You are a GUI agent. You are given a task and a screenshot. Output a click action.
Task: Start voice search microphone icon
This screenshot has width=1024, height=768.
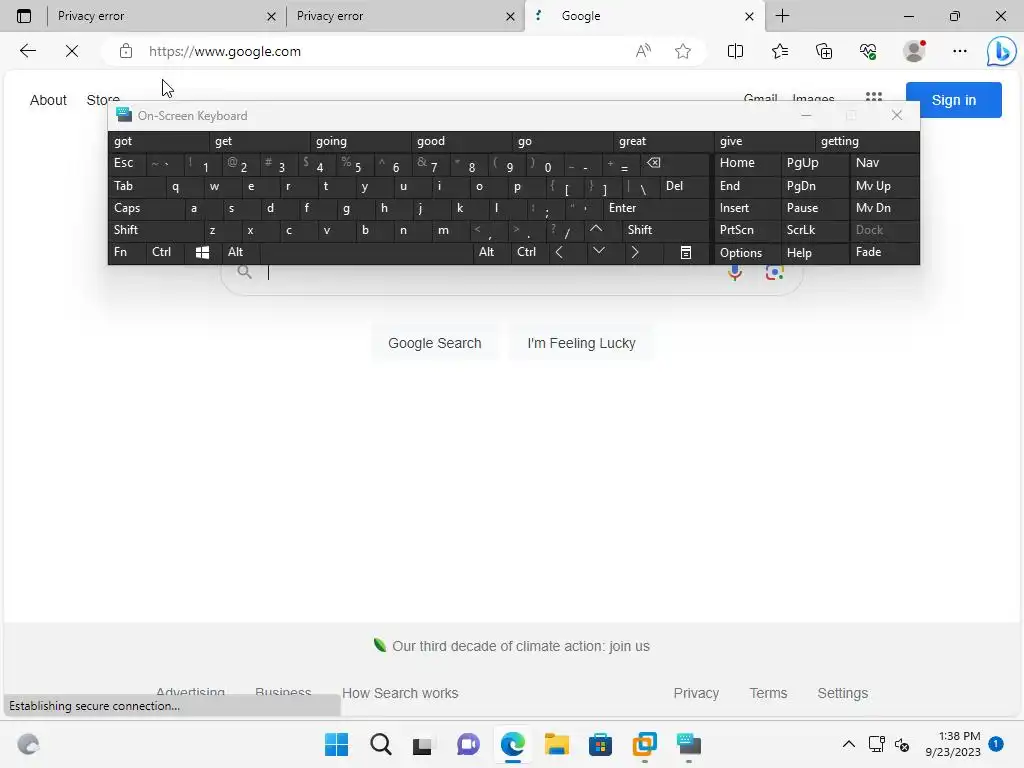735,273
